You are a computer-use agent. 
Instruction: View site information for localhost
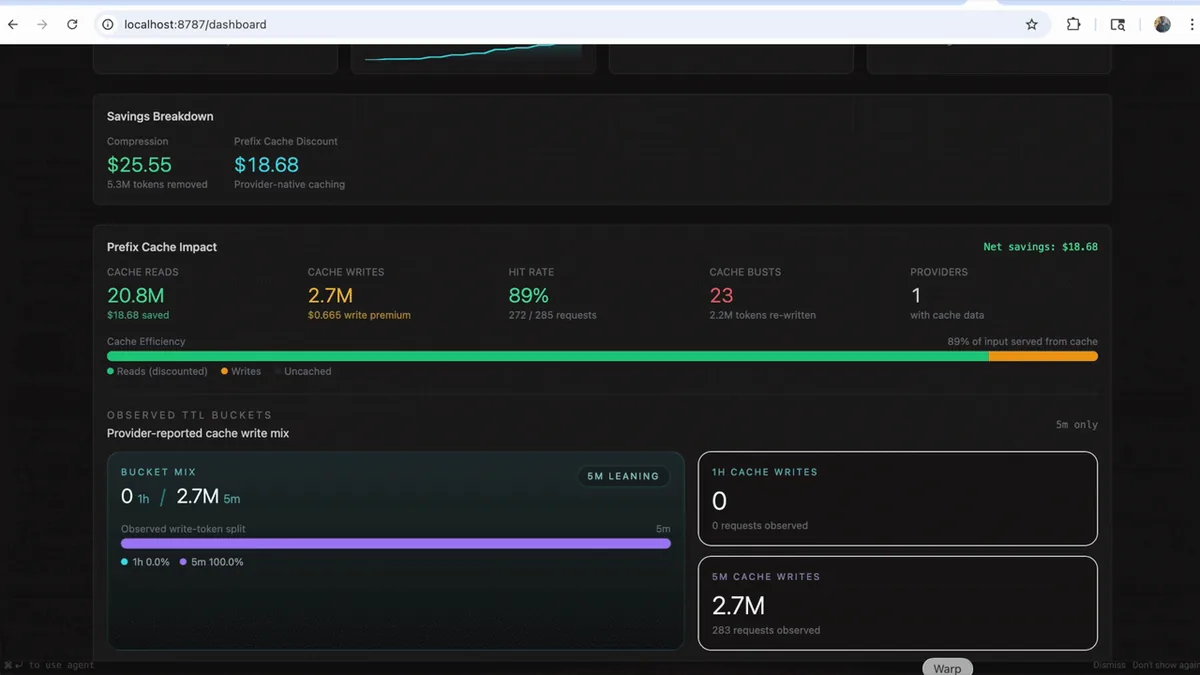(x=108, y=24)
